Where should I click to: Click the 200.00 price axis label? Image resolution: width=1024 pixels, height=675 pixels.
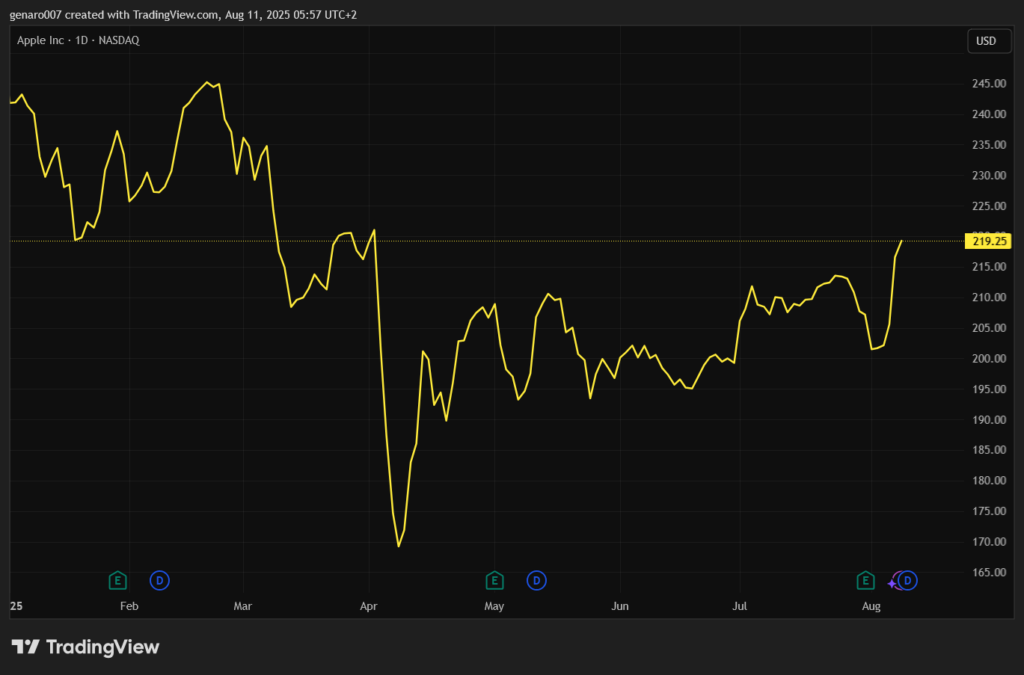click(987, 359)
